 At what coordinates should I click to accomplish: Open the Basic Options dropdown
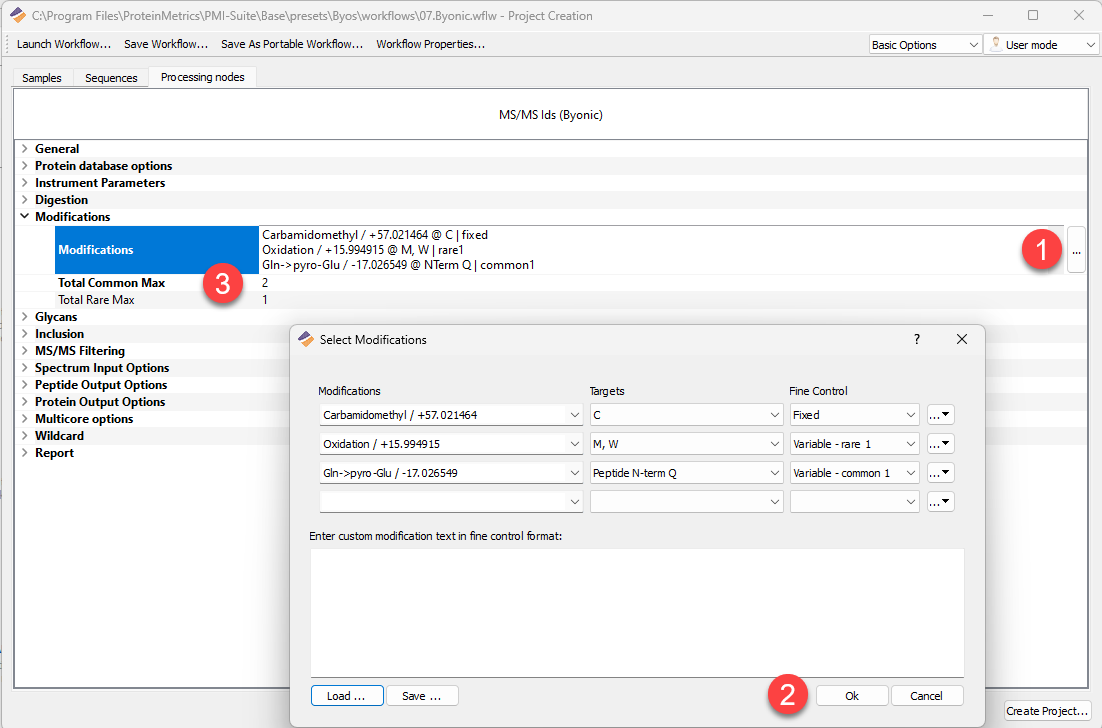[925, 44]
